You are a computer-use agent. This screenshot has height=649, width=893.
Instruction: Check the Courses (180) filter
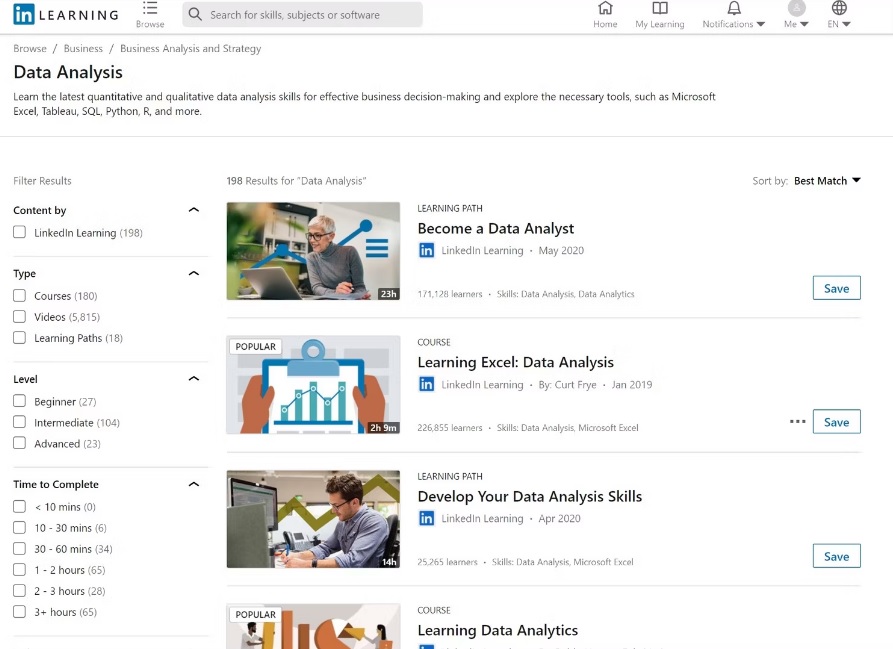tap(19, 295)
